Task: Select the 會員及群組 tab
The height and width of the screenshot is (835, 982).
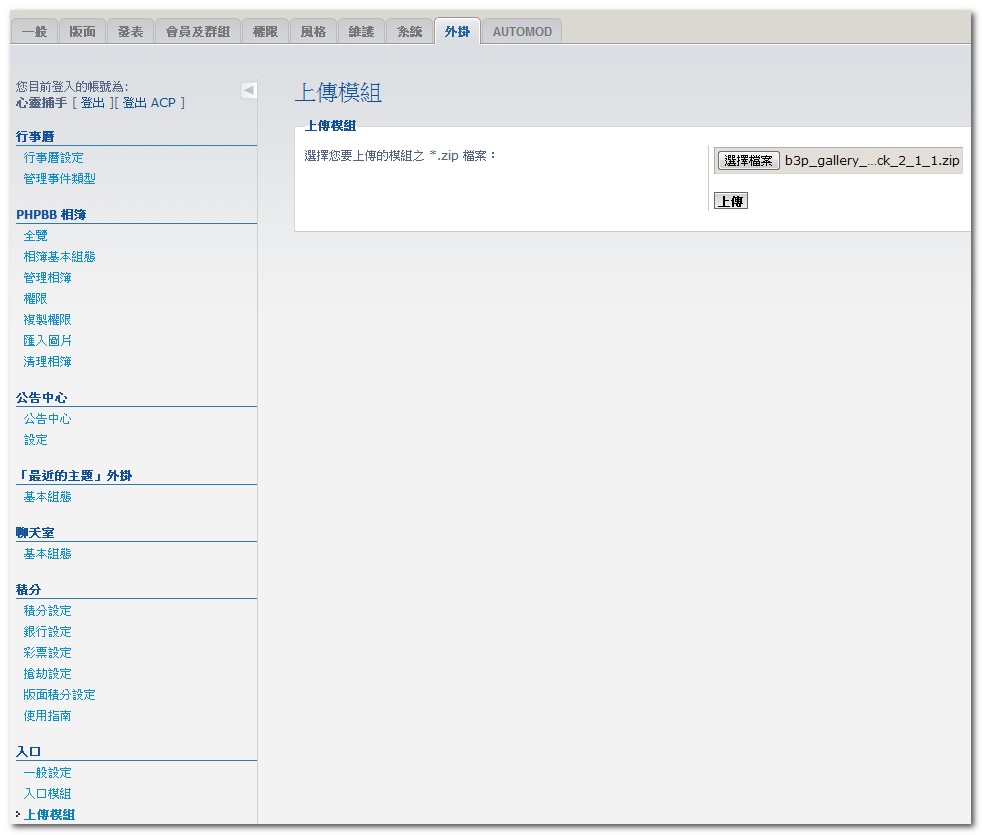Action: [197, 32]
